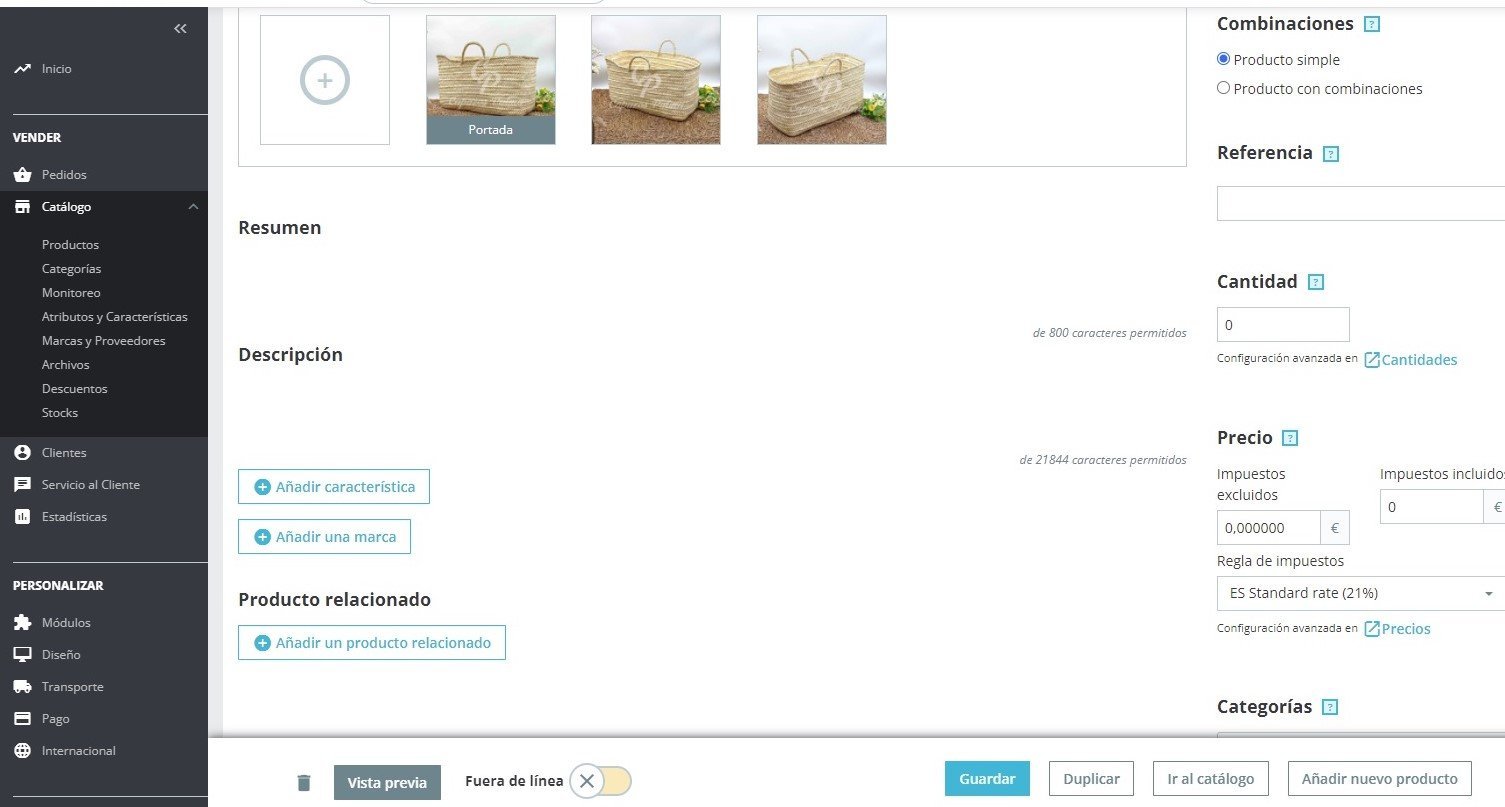This screenshot has width=1505, height=807.
Task: Click the Módulos puzzle icon
Action: tap(22, 623)
